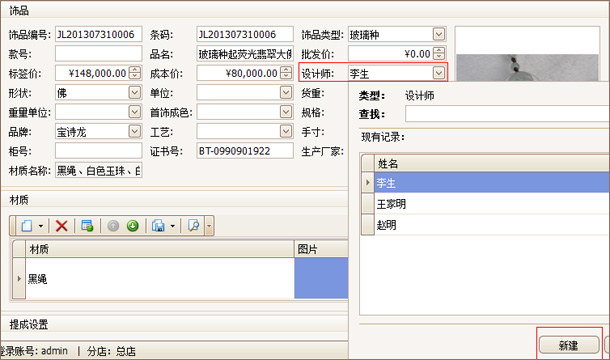Click the 材质名称 input field
This screenshot has height=360, width=610.
click(98, 170)
